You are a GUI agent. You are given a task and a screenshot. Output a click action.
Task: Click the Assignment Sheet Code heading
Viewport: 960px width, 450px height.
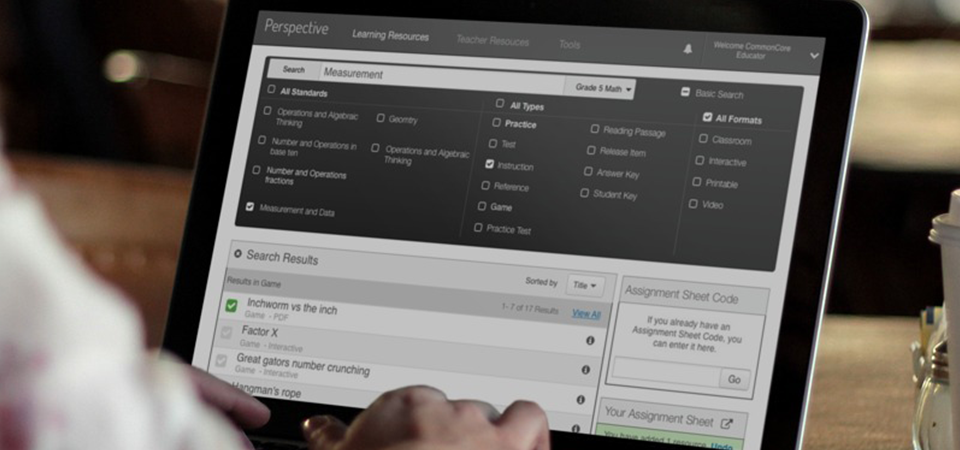[x=681, y=294]
